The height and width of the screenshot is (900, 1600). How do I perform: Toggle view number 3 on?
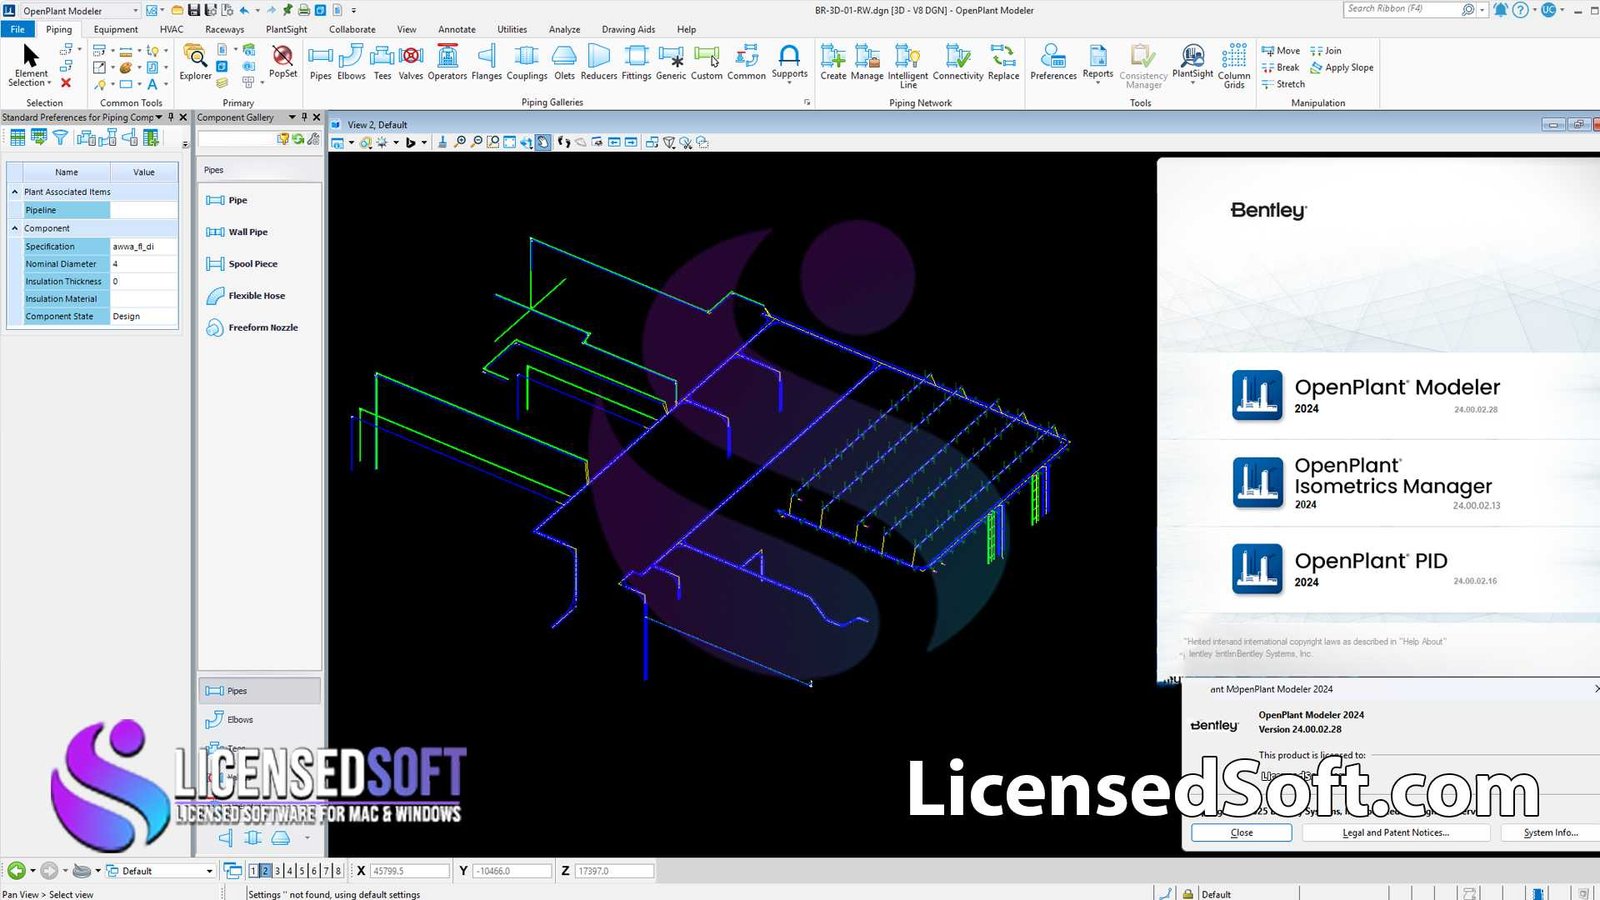click(x=277, y=871)
